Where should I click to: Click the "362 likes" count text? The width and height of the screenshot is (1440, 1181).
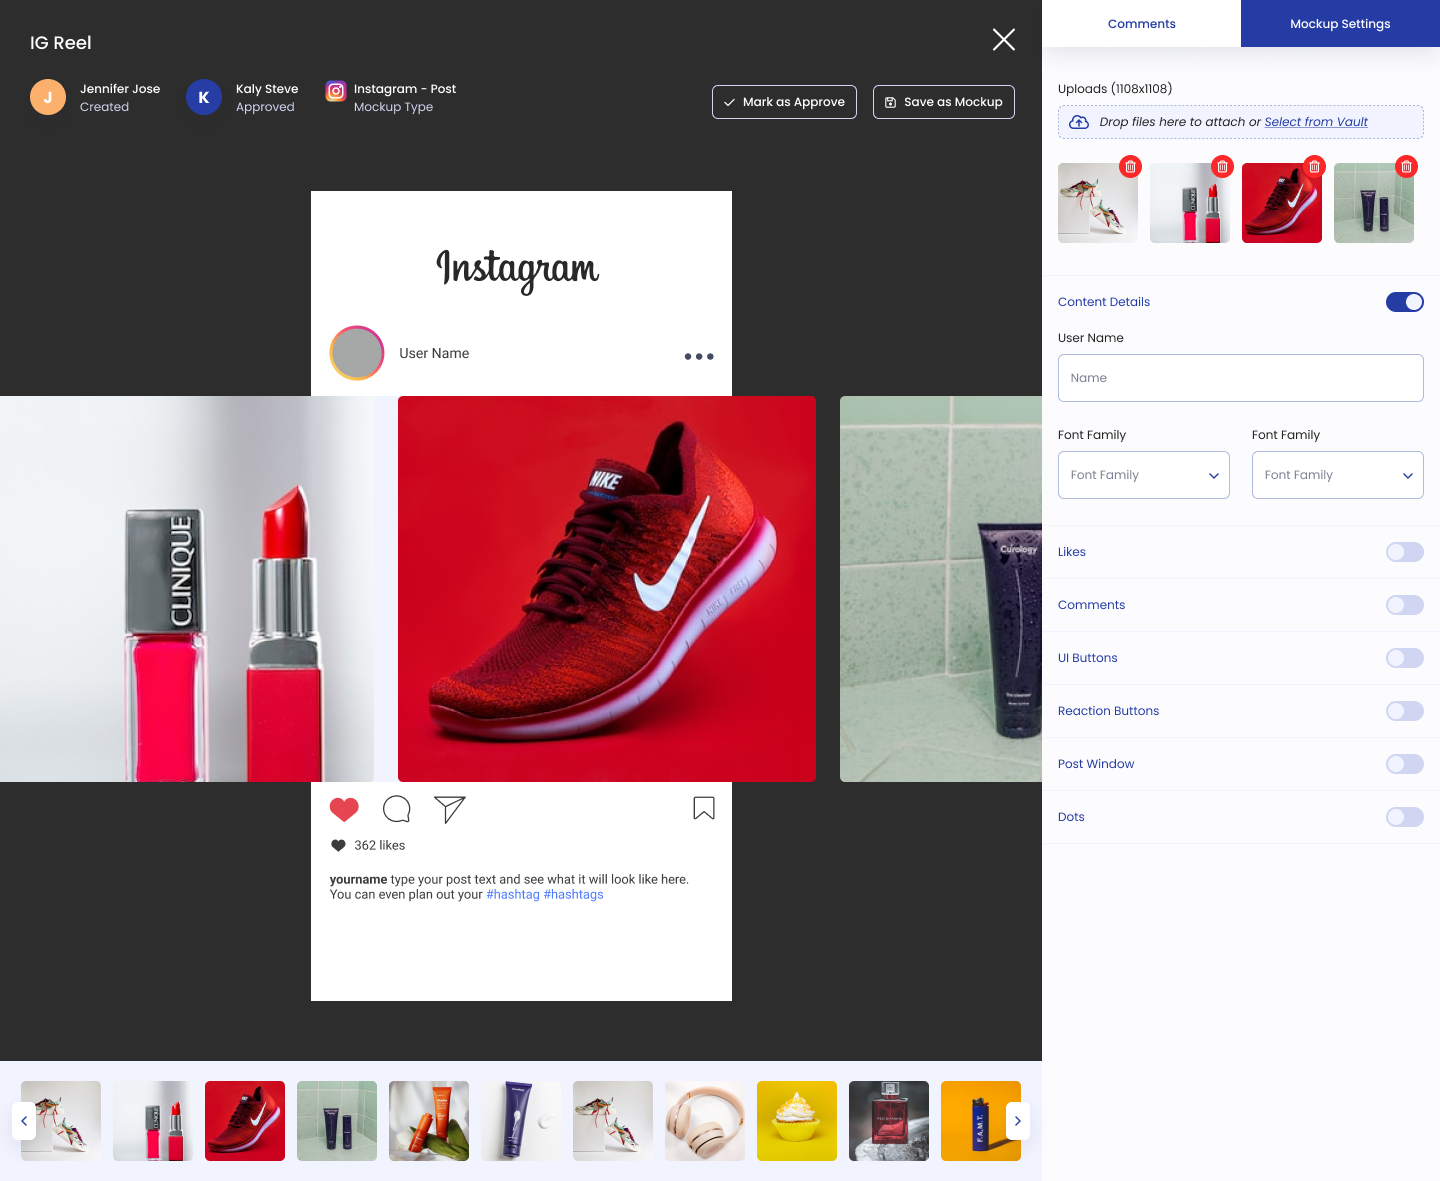coord(380,845)
